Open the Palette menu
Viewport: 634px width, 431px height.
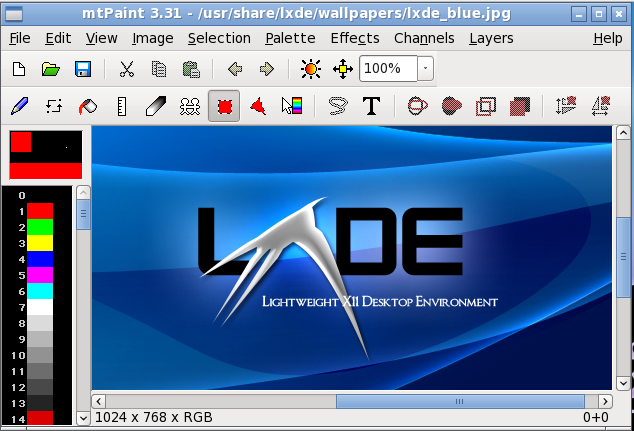[x=290, y=38]
